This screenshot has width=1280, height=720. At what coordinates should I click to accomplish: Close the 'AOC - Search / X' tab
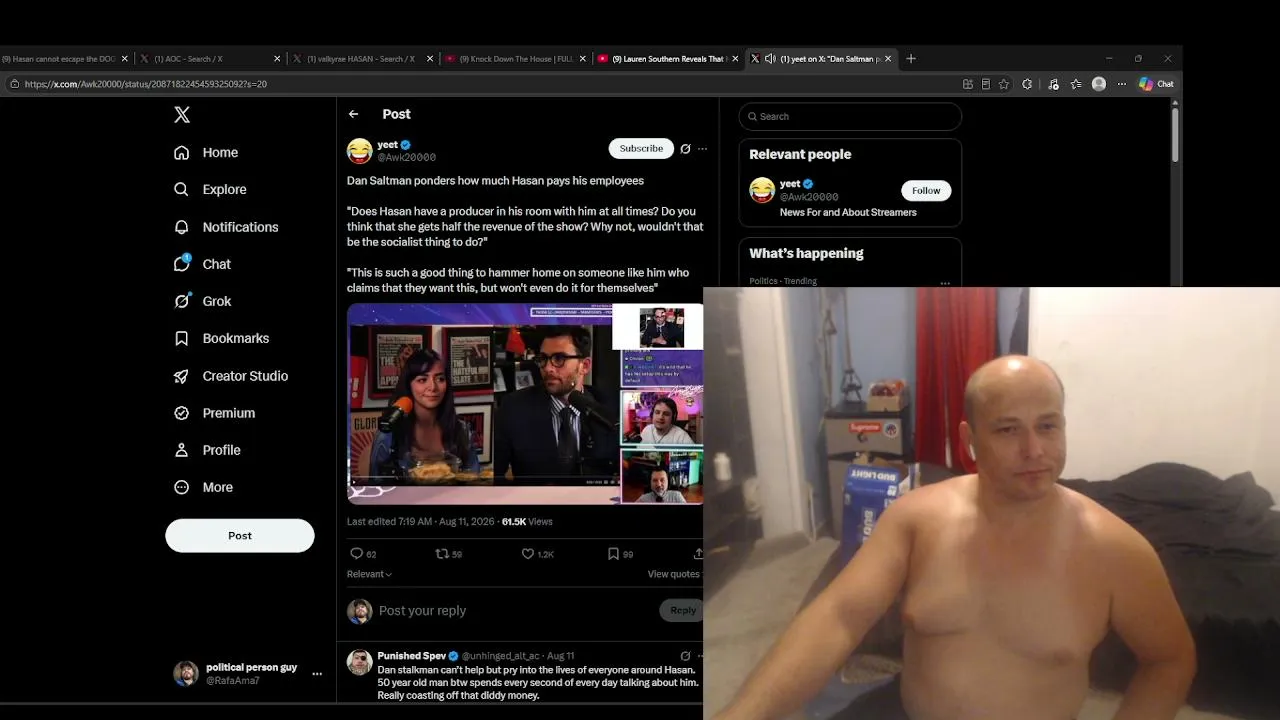click(277, 59)
